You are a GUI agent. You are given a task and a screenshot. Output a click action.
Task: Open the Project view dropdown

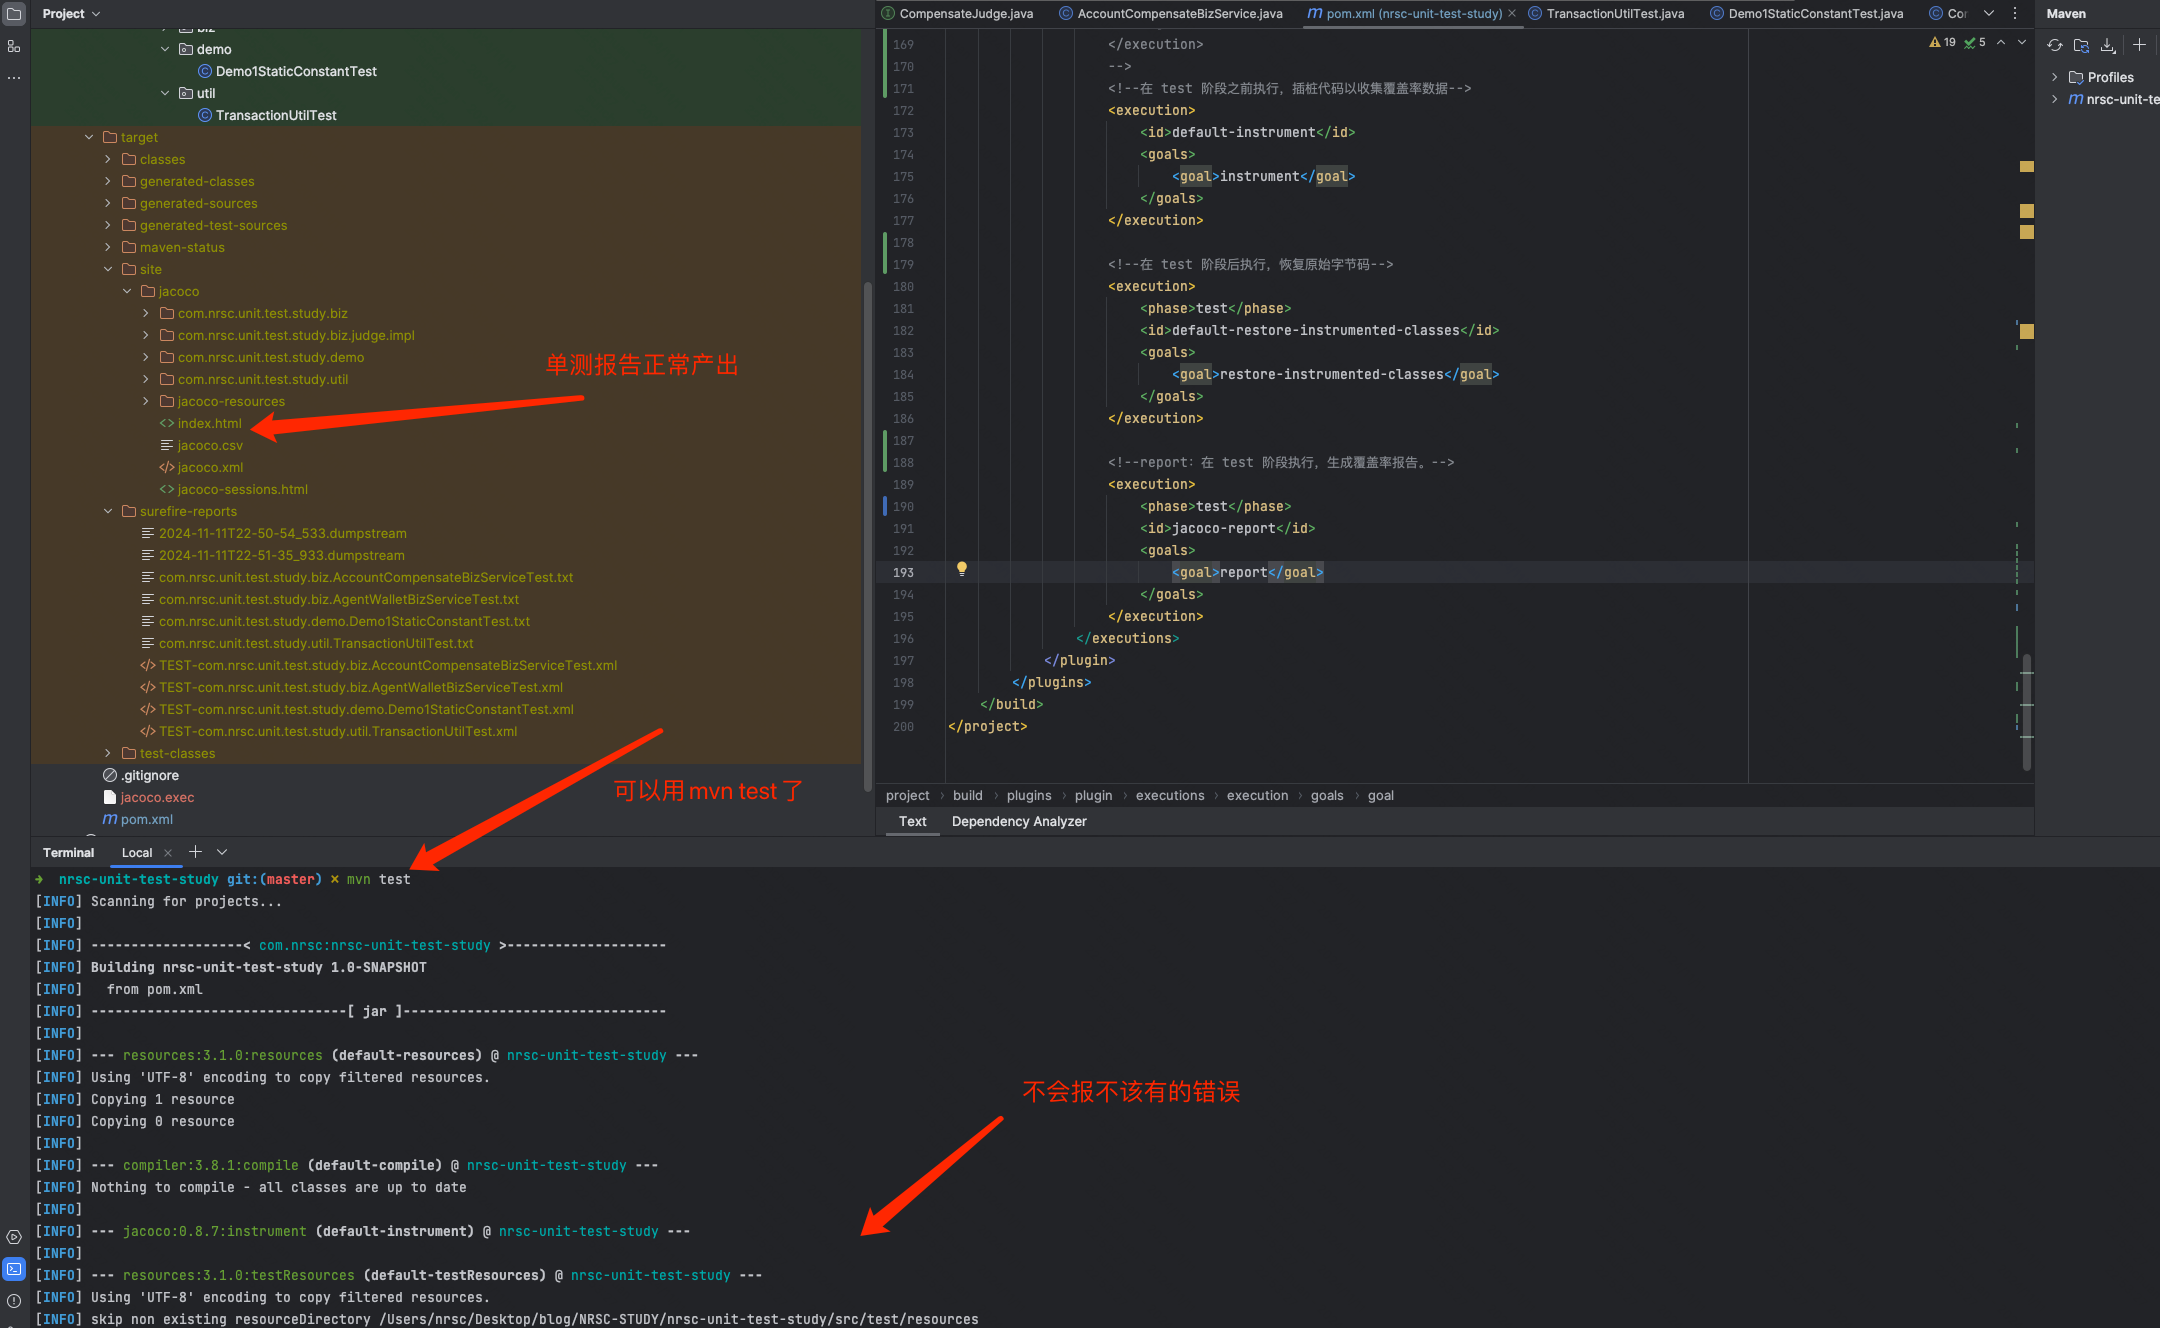pos(71,14)
